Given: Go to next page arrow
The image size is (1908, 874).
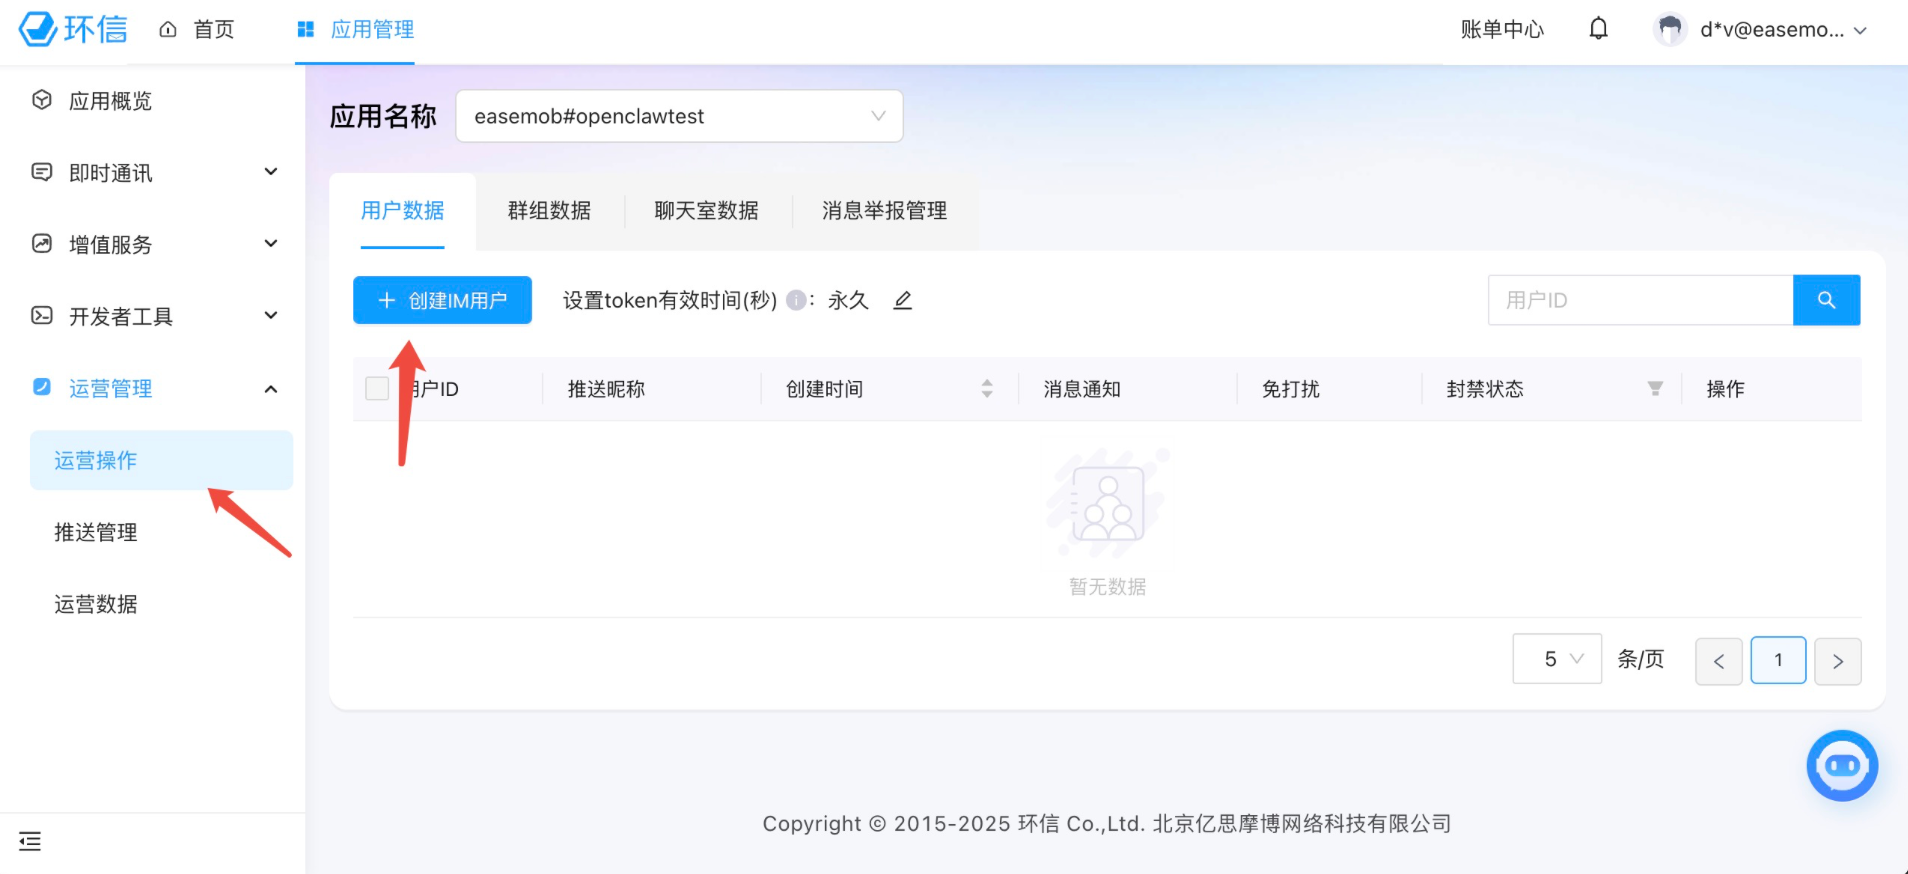Looking at the screenshot, I should [1838, 661].
